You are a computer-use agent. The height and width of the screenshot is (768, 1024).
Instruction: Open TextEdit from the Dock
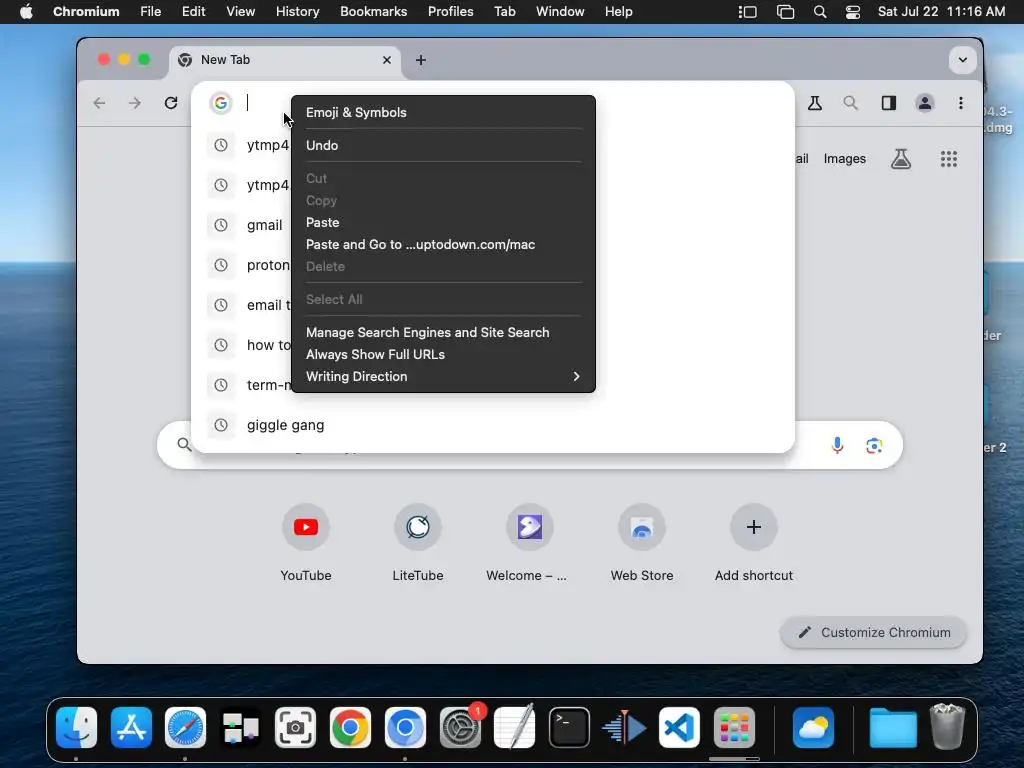coord(515,726)
